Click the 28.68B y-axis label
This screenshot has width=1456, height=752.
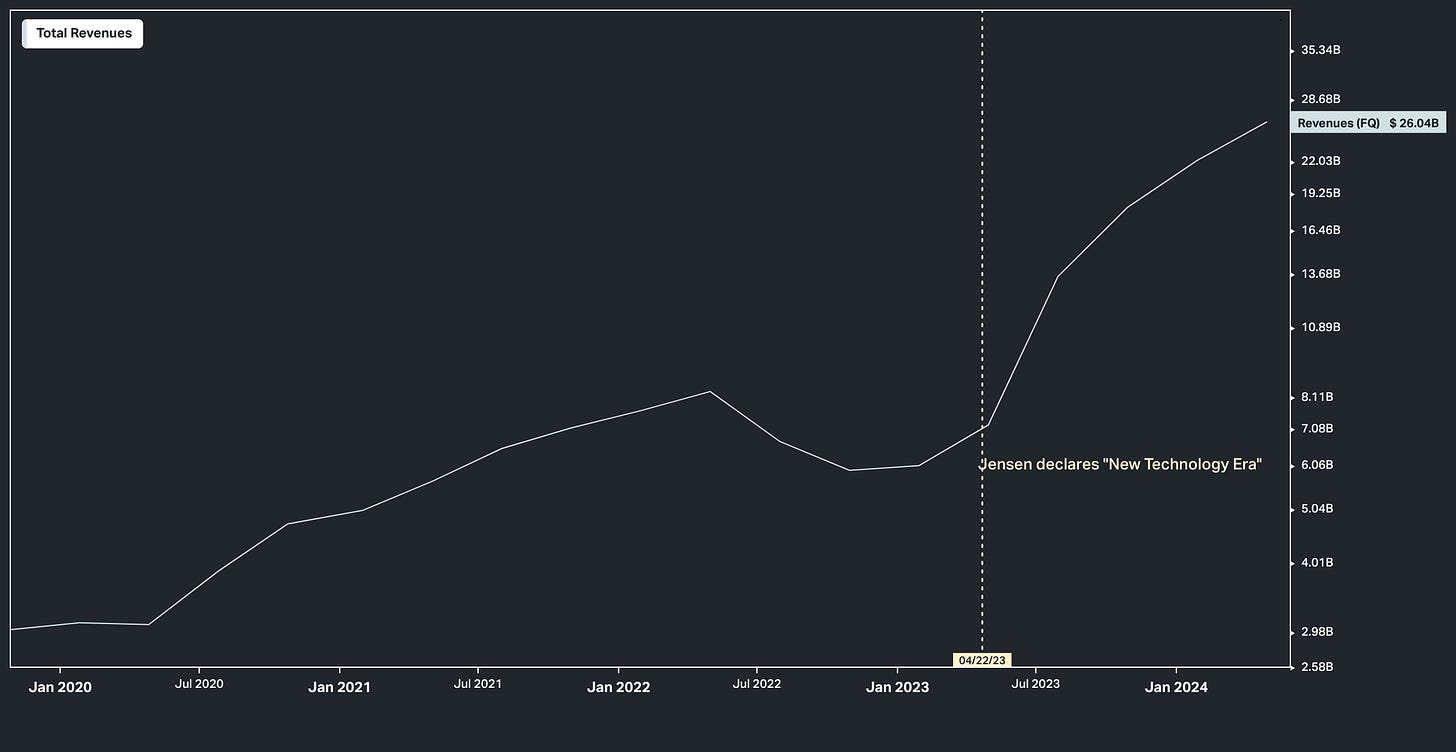pos(1321,99)
